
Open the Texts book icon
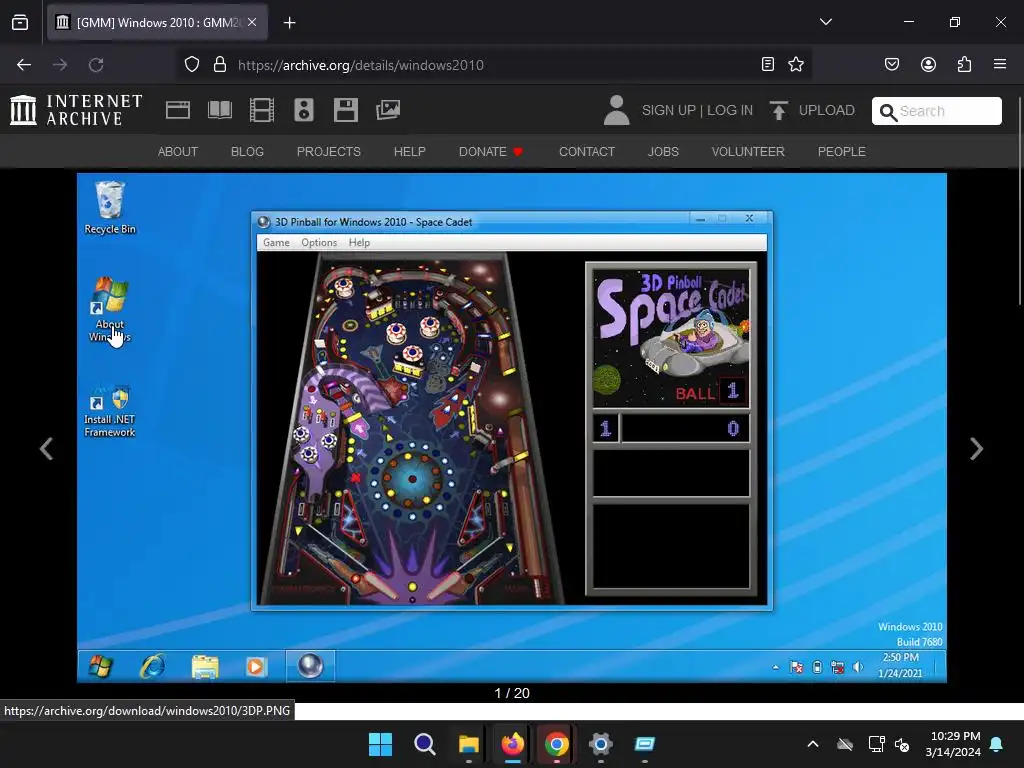point(219,110)
